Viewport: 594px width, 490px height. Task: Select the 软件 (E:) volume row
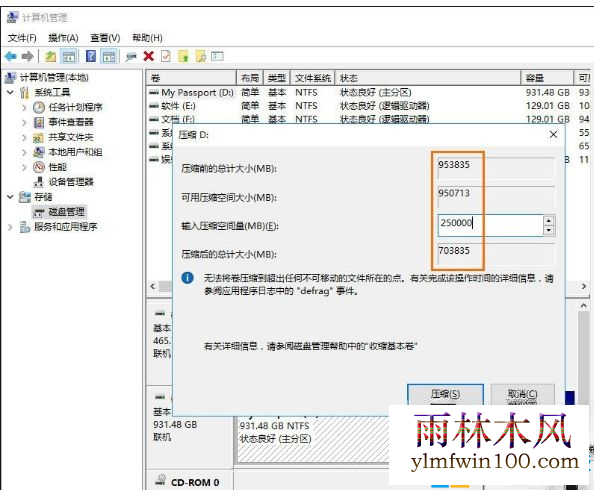click(369, 106)
